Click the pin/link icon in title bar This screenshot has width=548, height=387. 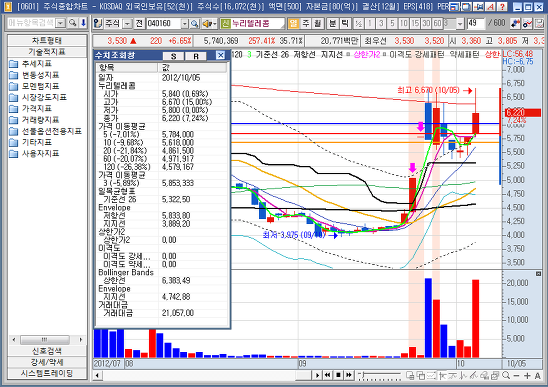coord(478,6)
